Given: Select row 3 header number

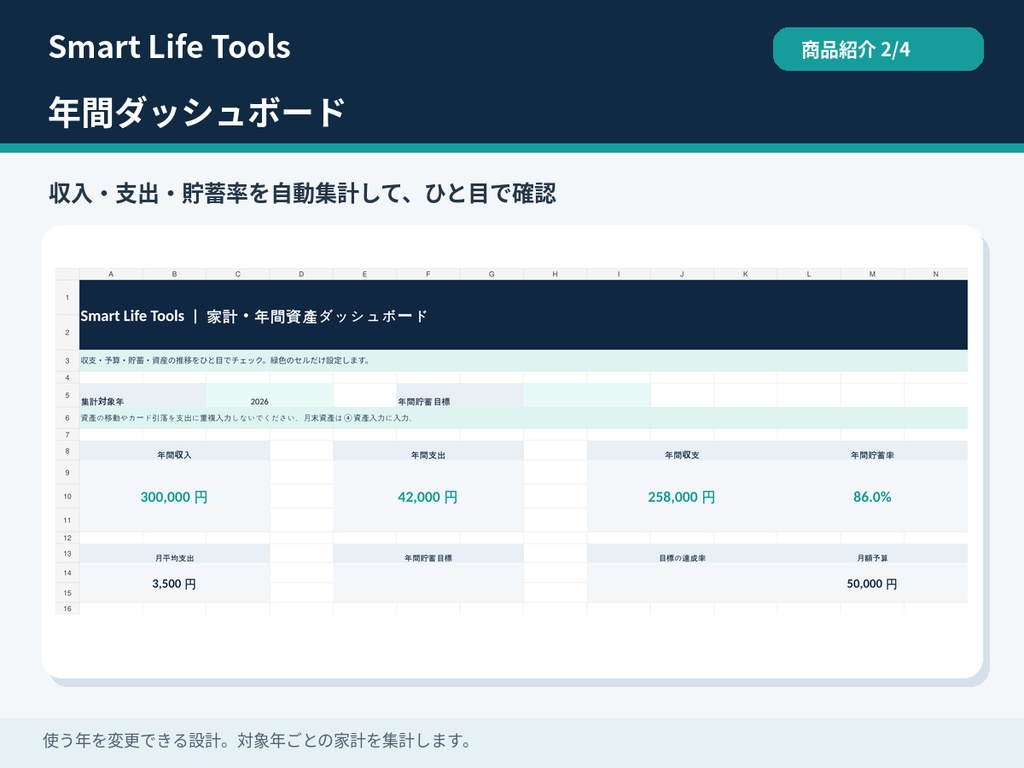Looking at the screenshot, I should (x=67, y=360).
